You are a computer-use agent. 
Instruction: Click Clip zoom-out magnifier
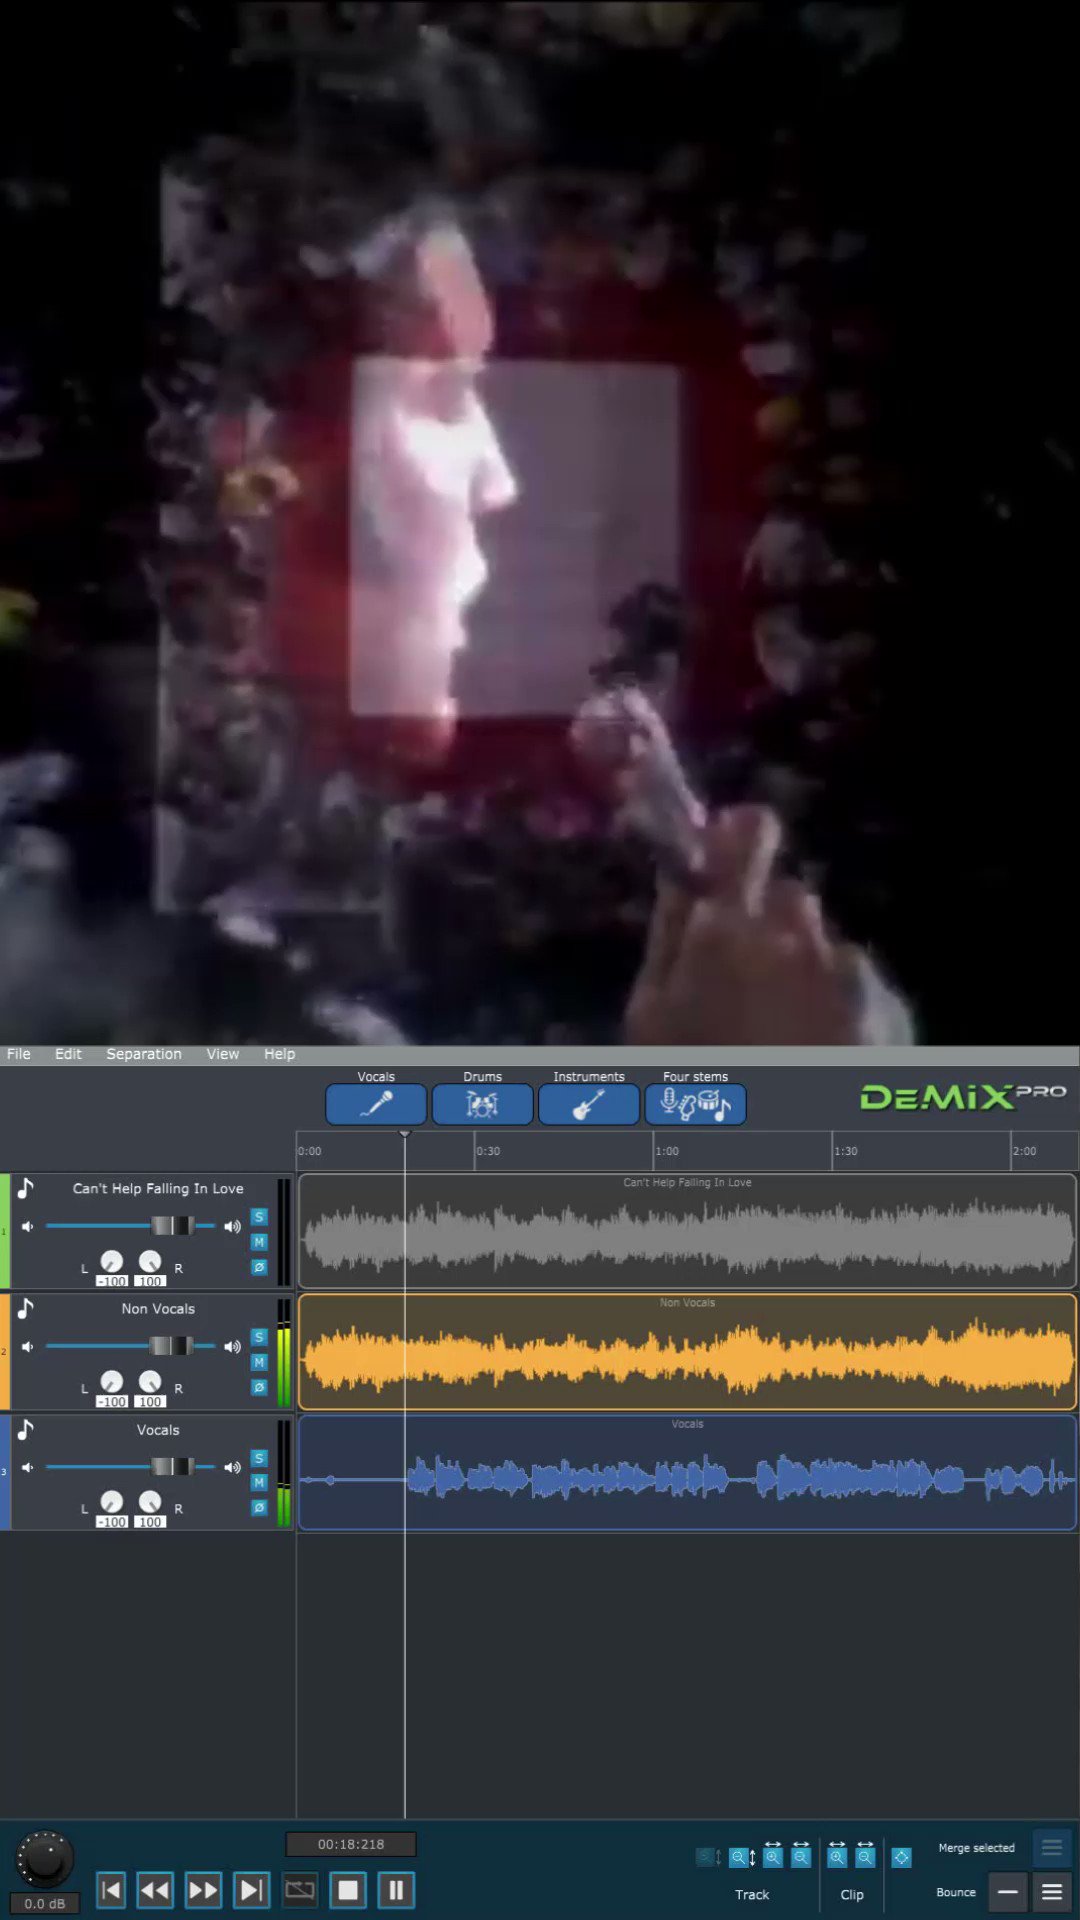click(x=865, y=1856)
